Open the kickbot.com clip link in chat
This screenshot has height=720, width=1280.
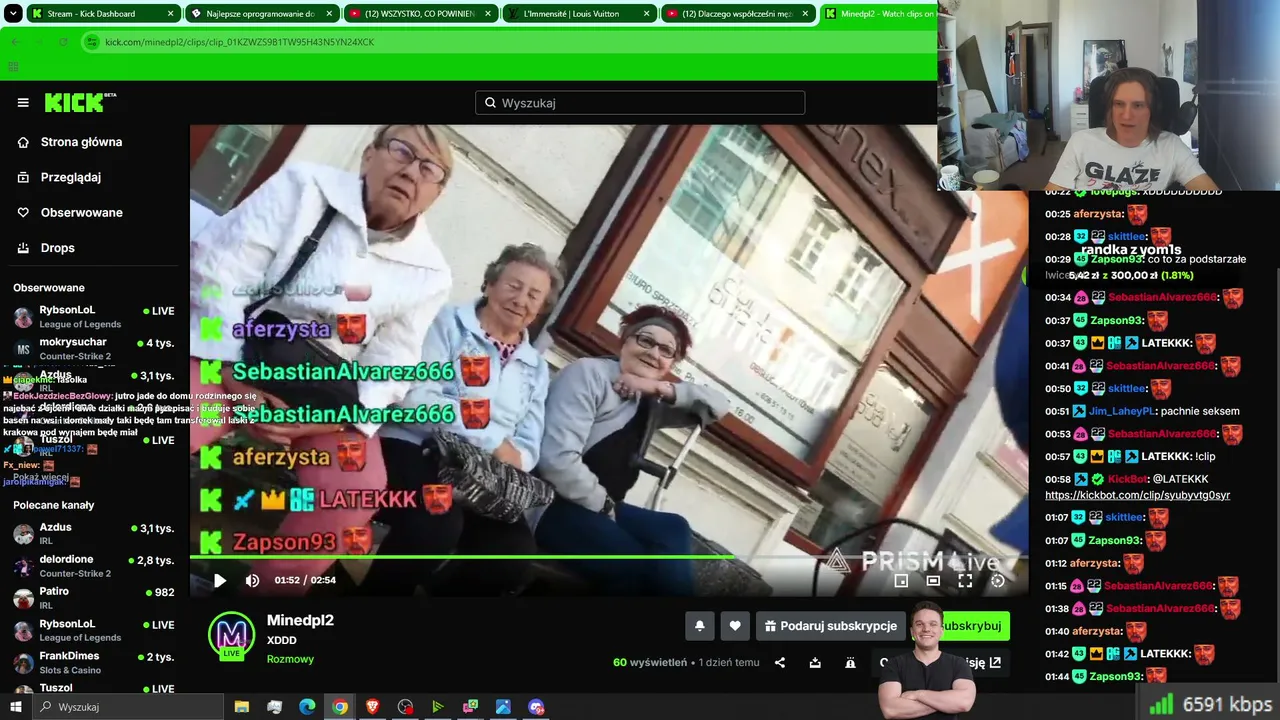click(x=1137, y=495)
